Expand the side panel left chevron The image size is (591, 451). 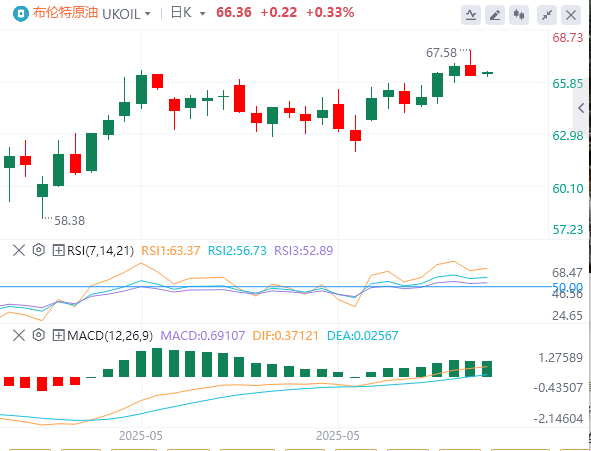point(581,109)
